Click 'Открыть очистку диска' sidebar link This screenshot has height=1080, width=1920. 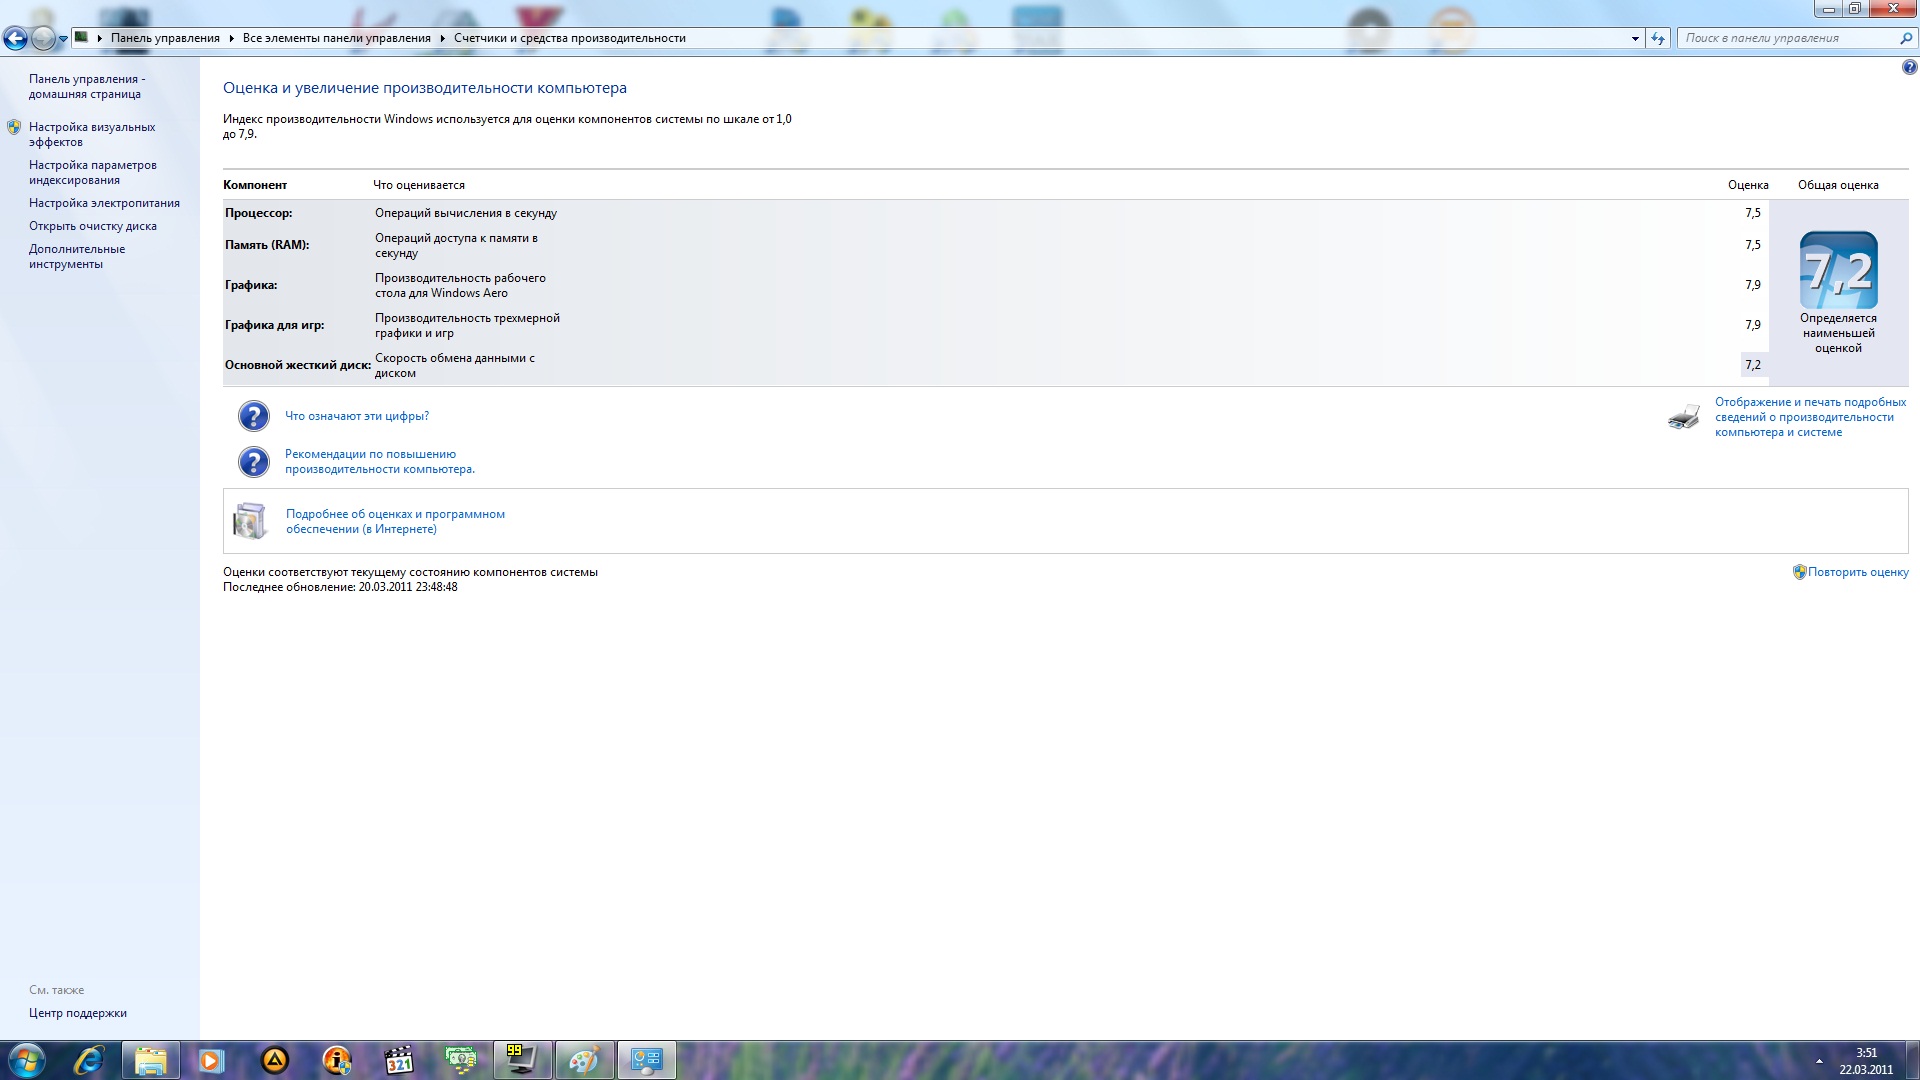point(93,226)
